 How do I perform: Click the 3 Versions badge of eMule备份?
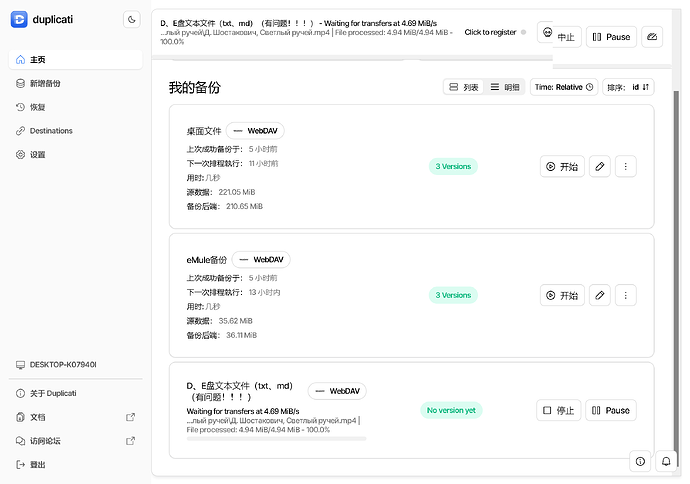point(453,295)
